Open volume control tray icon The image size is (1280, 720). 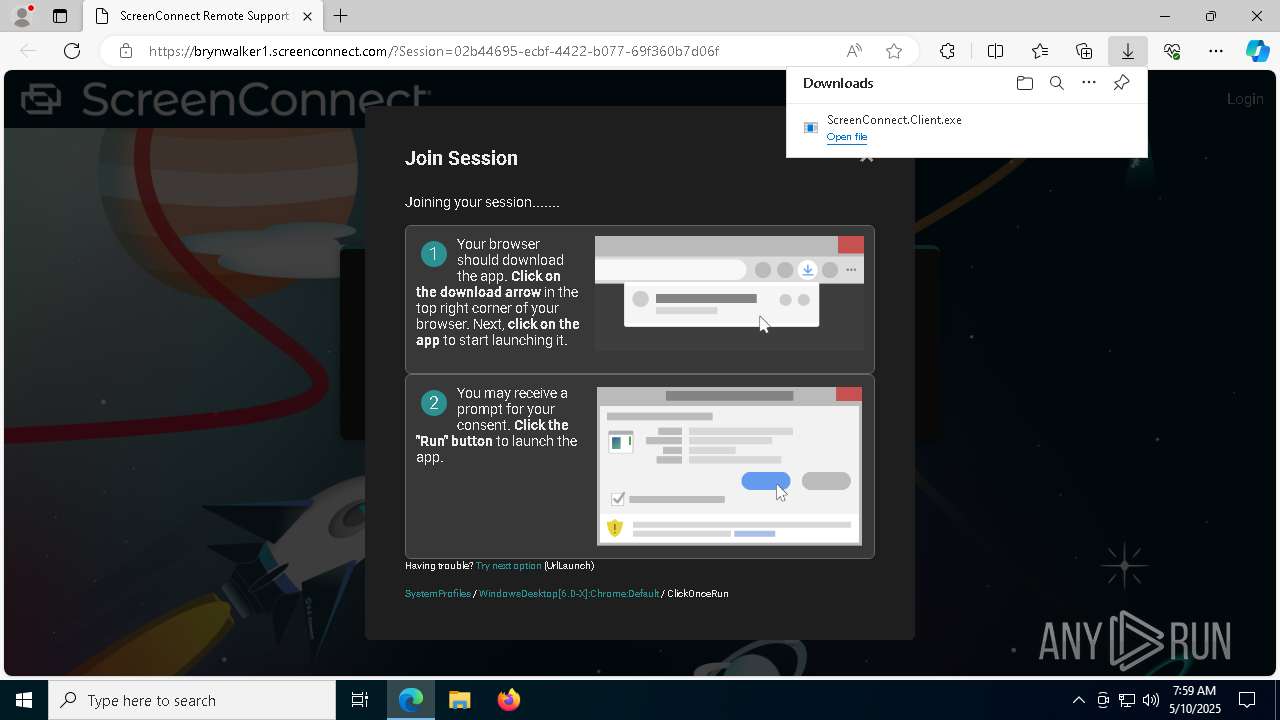click(1151, 700)
